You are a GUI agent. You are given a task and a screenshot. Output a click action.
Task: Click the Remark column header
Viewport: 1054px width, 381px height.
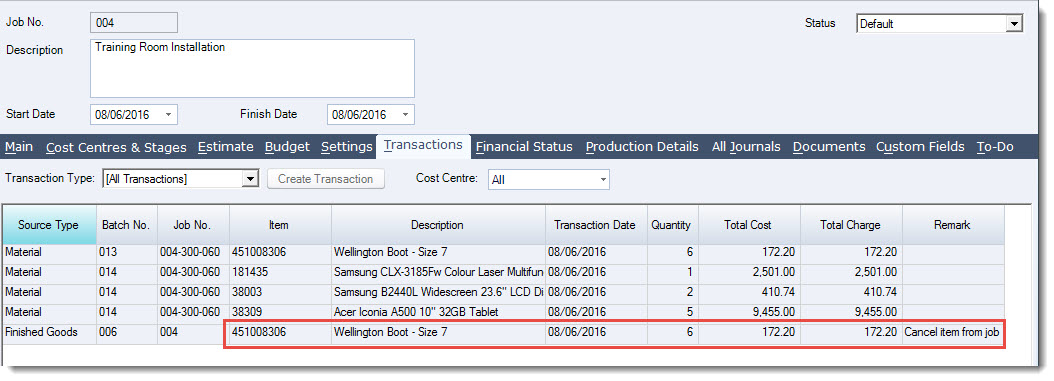[953, 225]
